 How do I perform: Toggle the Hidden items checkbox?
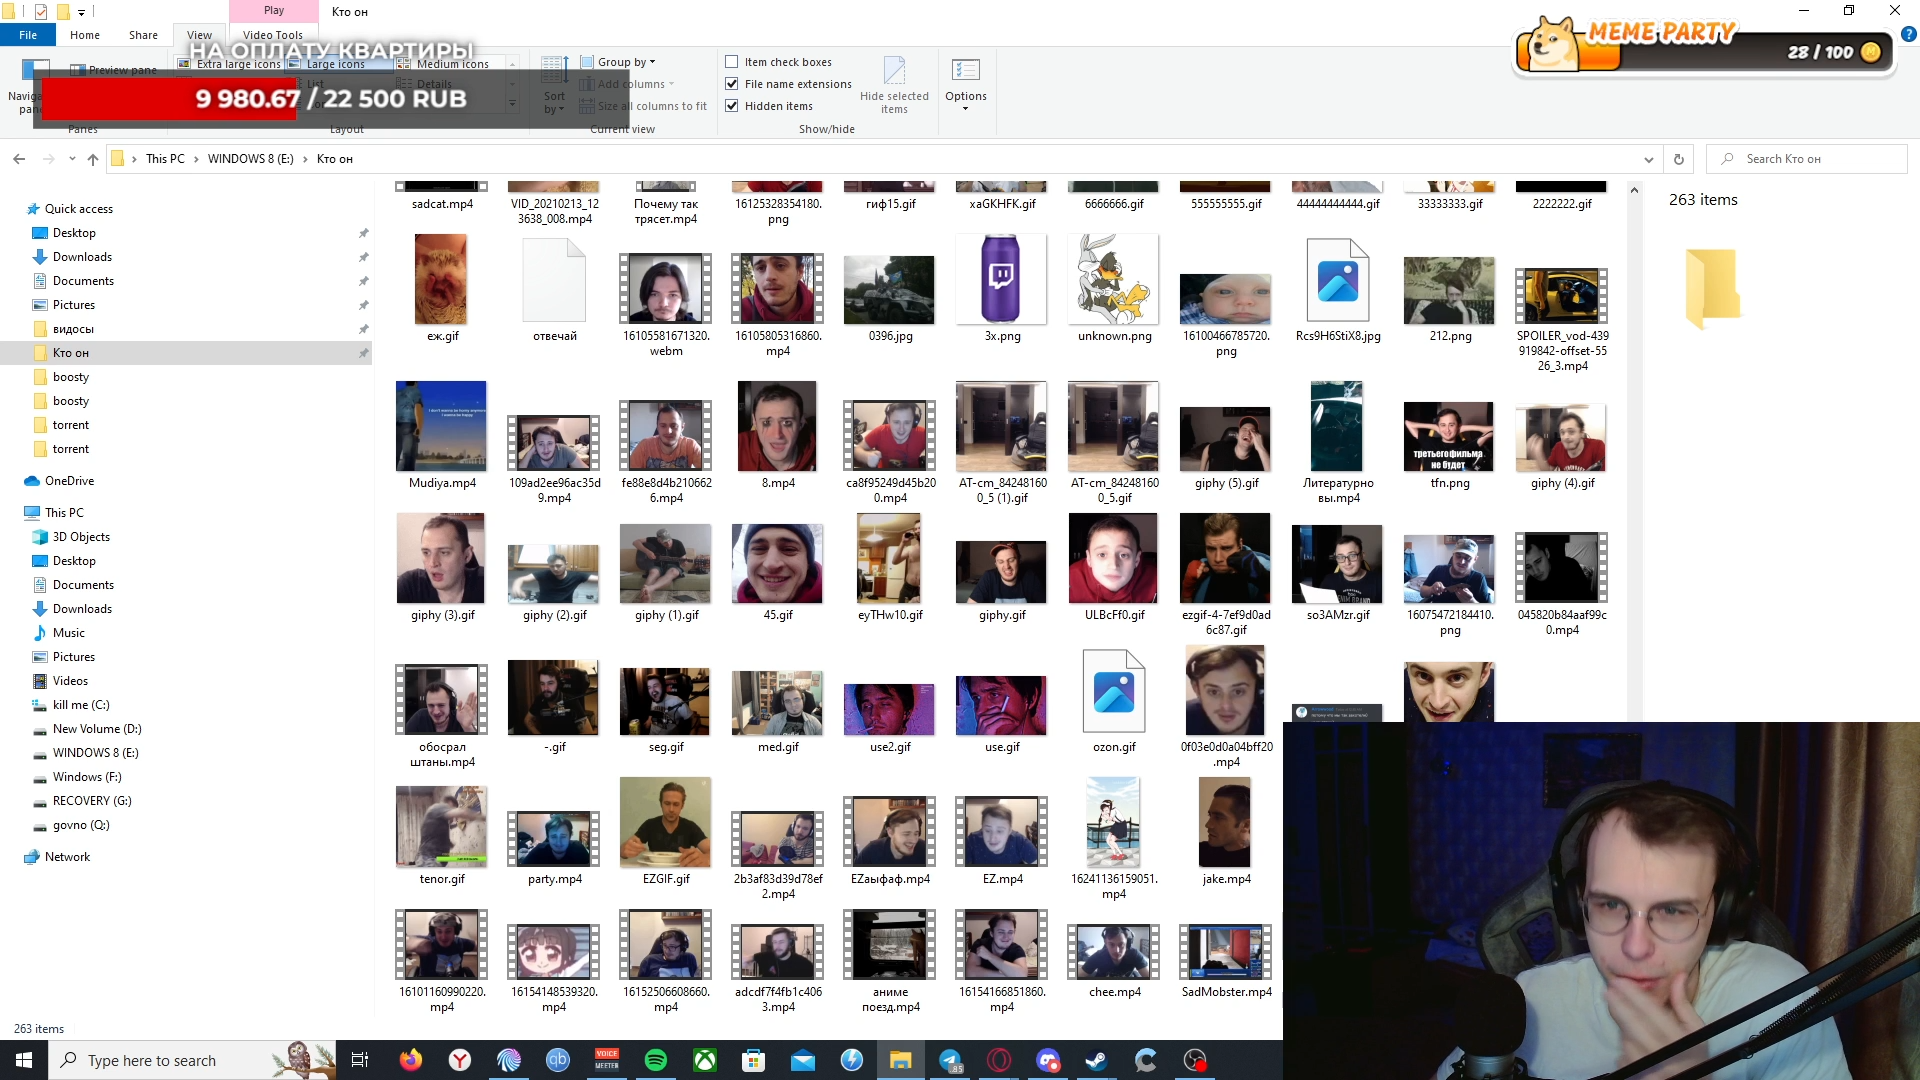coord(732,106)
